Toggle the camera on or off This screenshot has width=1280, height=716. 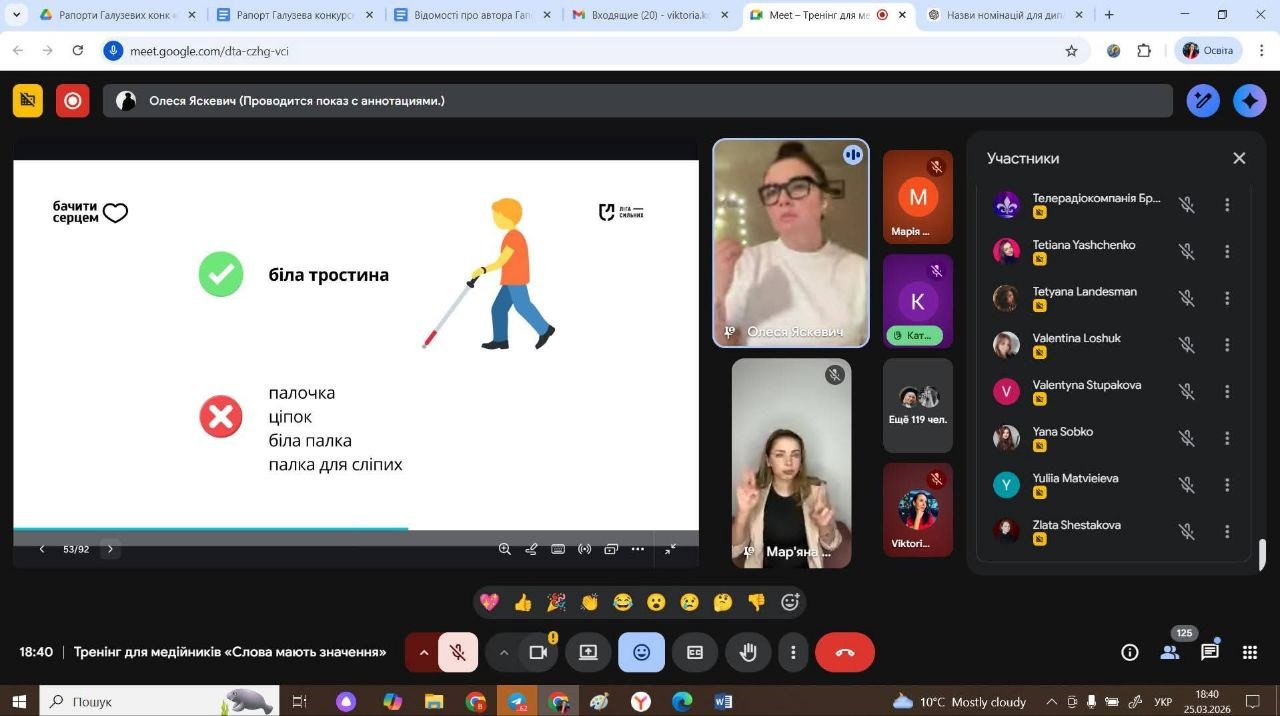[x=538, y=653]
